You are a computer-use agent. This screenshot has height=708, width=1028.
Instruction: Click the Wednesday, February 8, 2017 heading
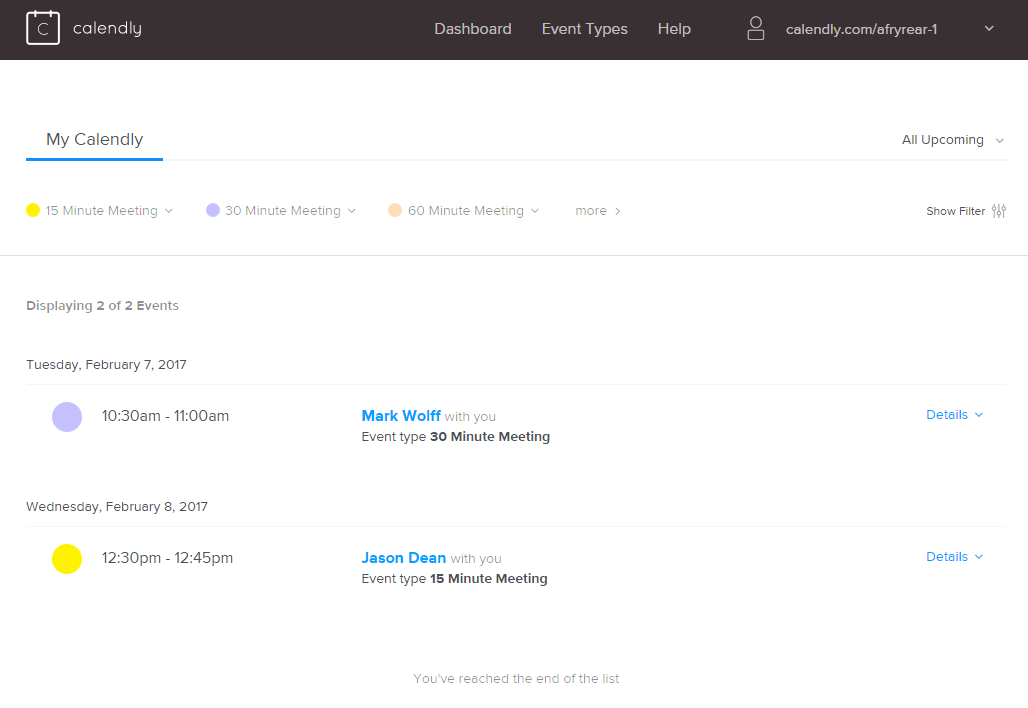pos(117,507)
